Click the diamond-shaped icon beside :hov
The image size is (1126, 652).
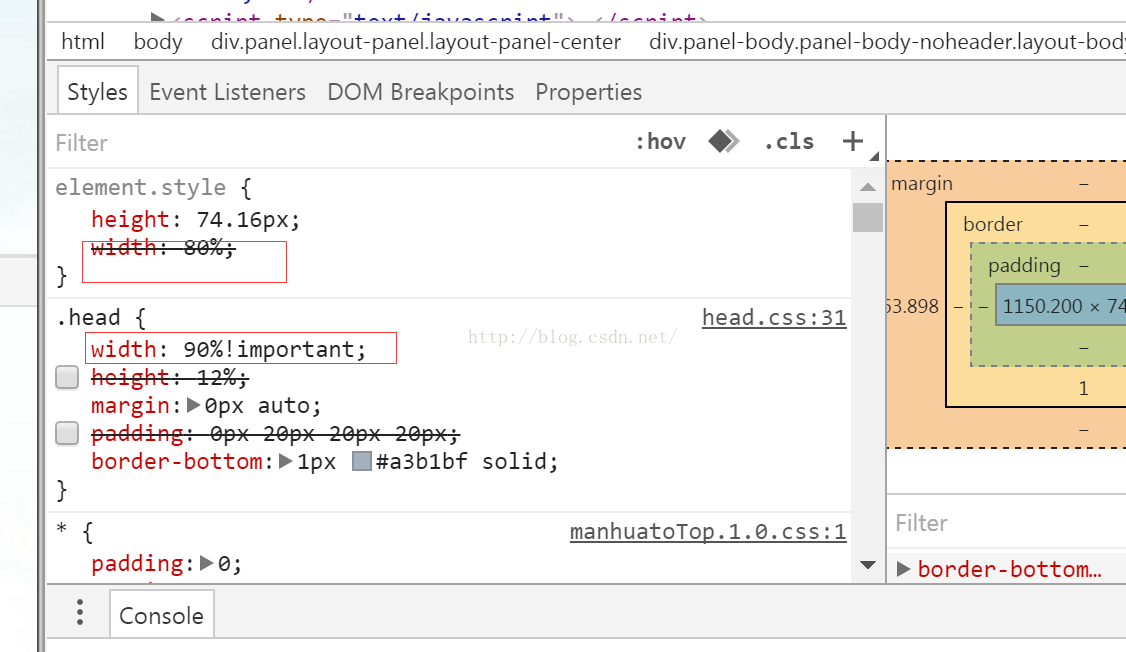pos(723,141)
